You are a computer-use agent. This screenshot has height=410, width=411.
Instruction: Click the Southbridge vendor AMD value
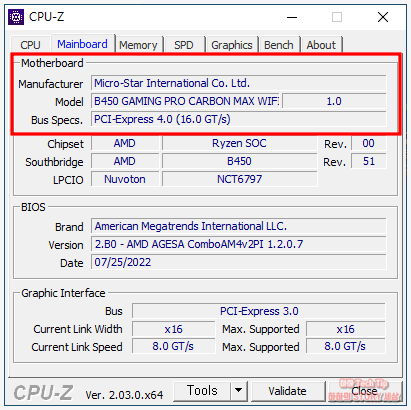point(125,161)
